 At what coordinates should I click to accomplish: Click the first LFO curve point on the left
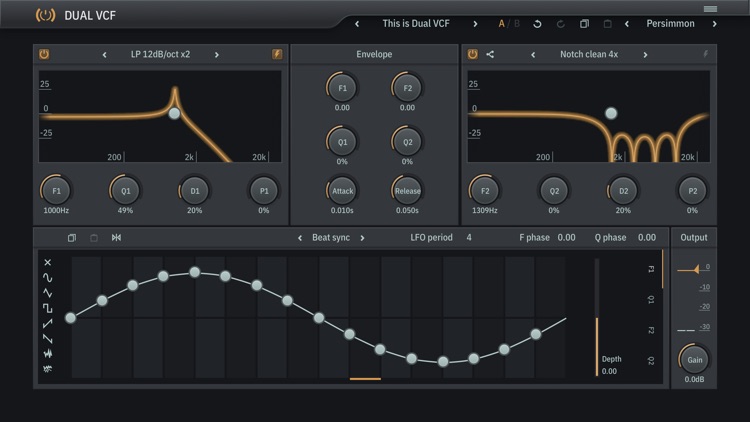coord(71,318)
